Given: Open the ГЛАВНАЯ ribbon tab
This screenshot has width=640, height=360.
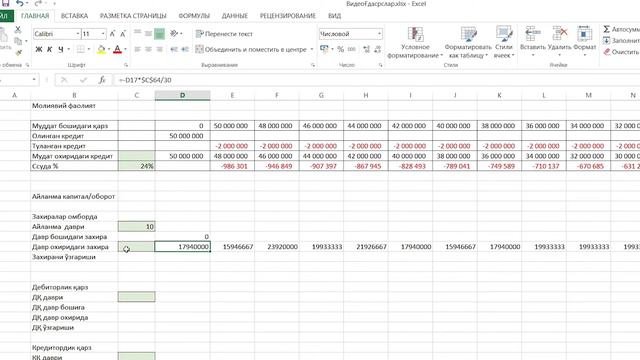Looking at the screenshot, I should (35, 16).
